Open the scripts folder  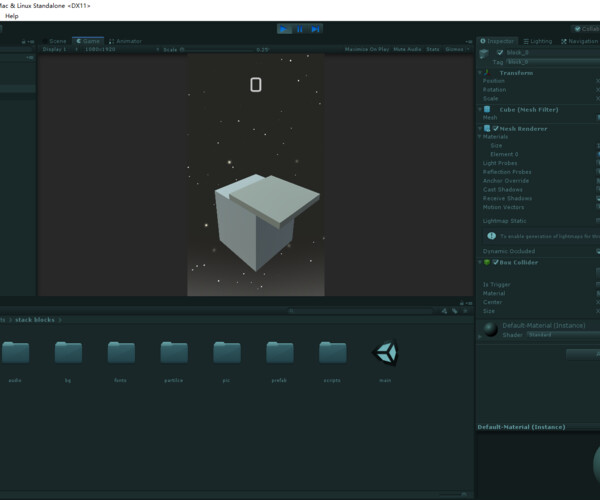(333, 352)
